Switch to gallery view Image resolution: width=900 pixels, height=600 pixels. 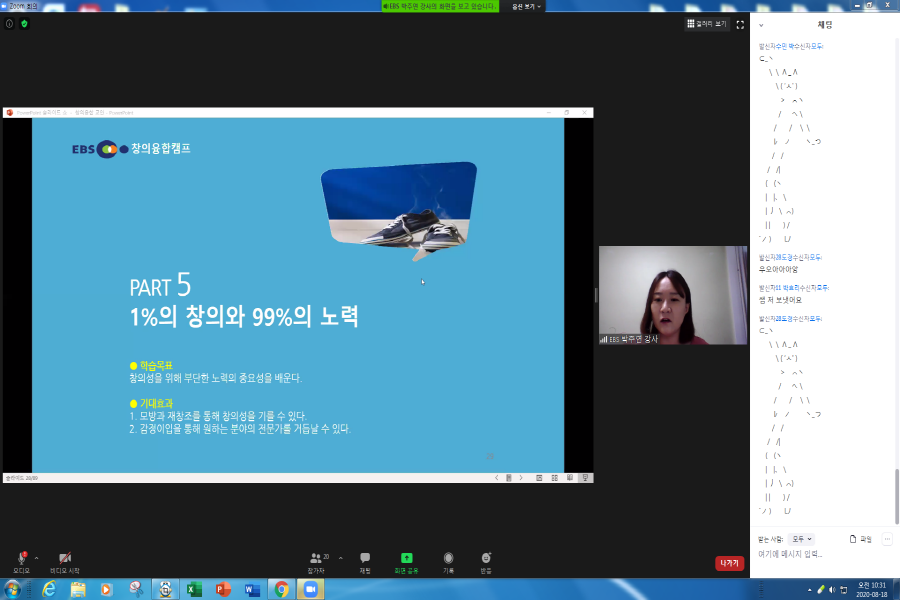[x=707, y=24]
